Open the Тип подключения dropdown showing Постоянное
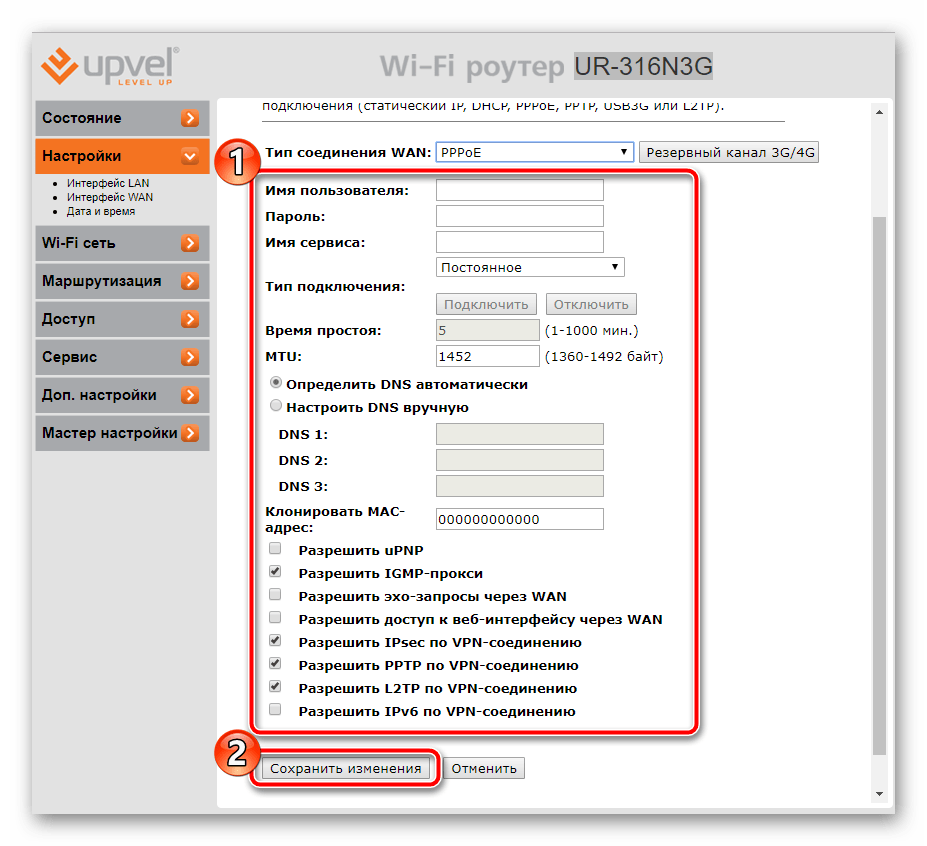Image resolution: width=927 pixels, height=846 pixels. point(530,267)
